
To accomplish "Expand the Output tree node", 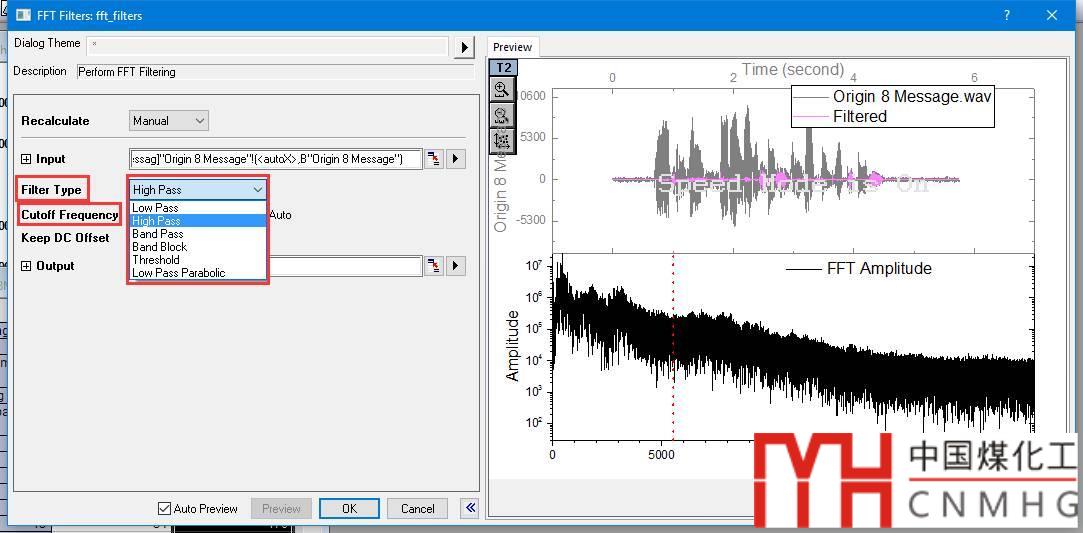I will [x=26, y=266].
